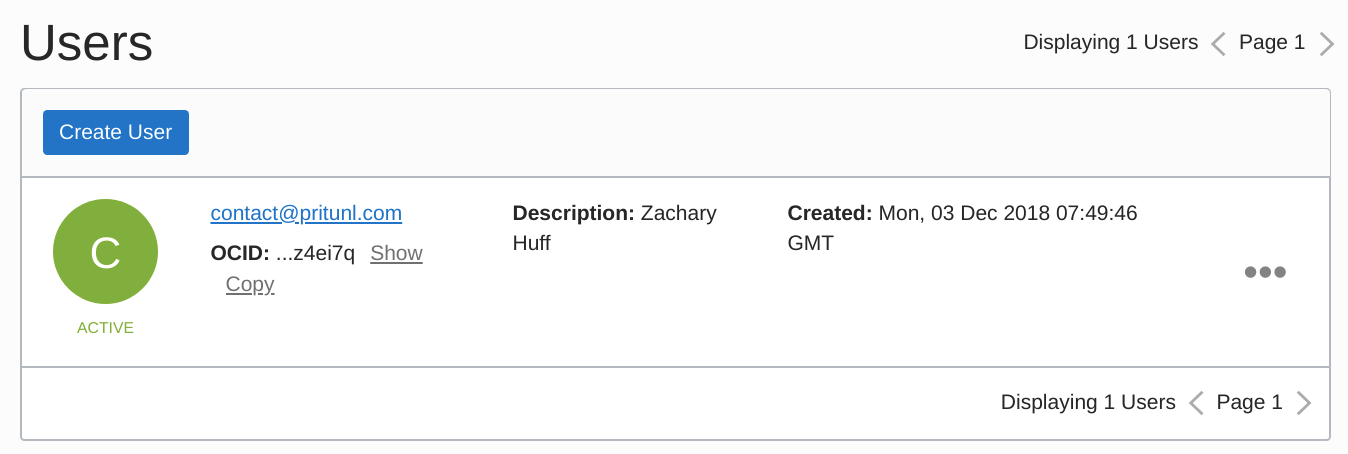Go to previous page using top arrow
Viewport: 1348px width, 454px height.
1218,44
